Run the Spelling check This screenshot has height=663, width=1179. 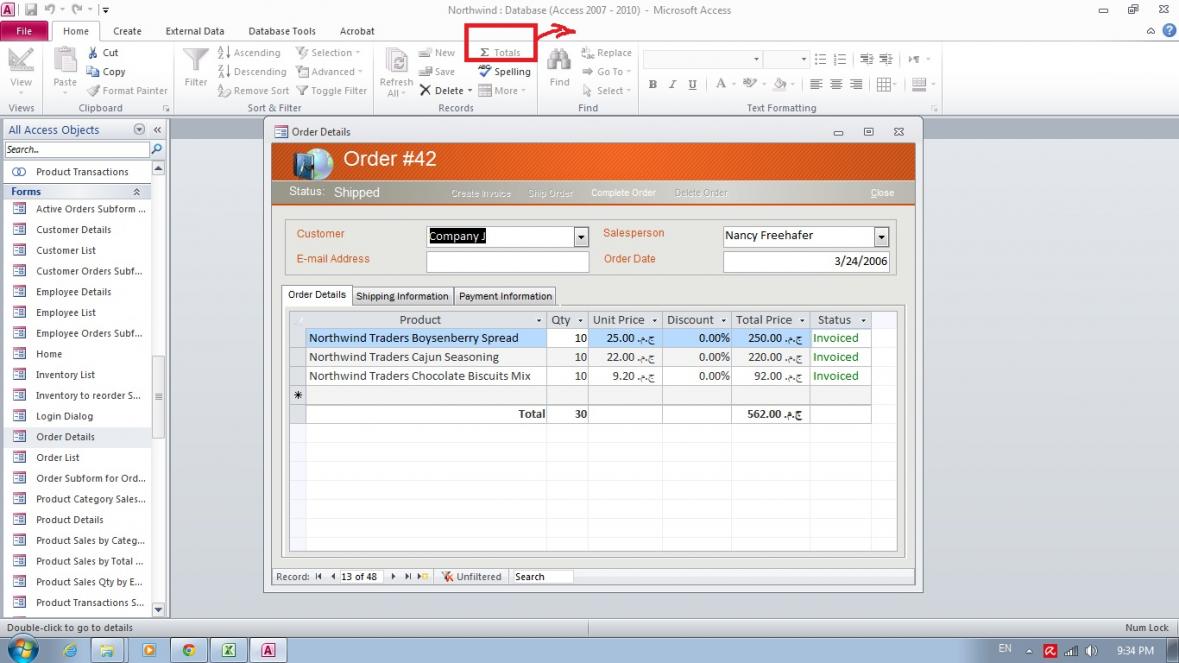pyautogui.click(x=505, y=71)
